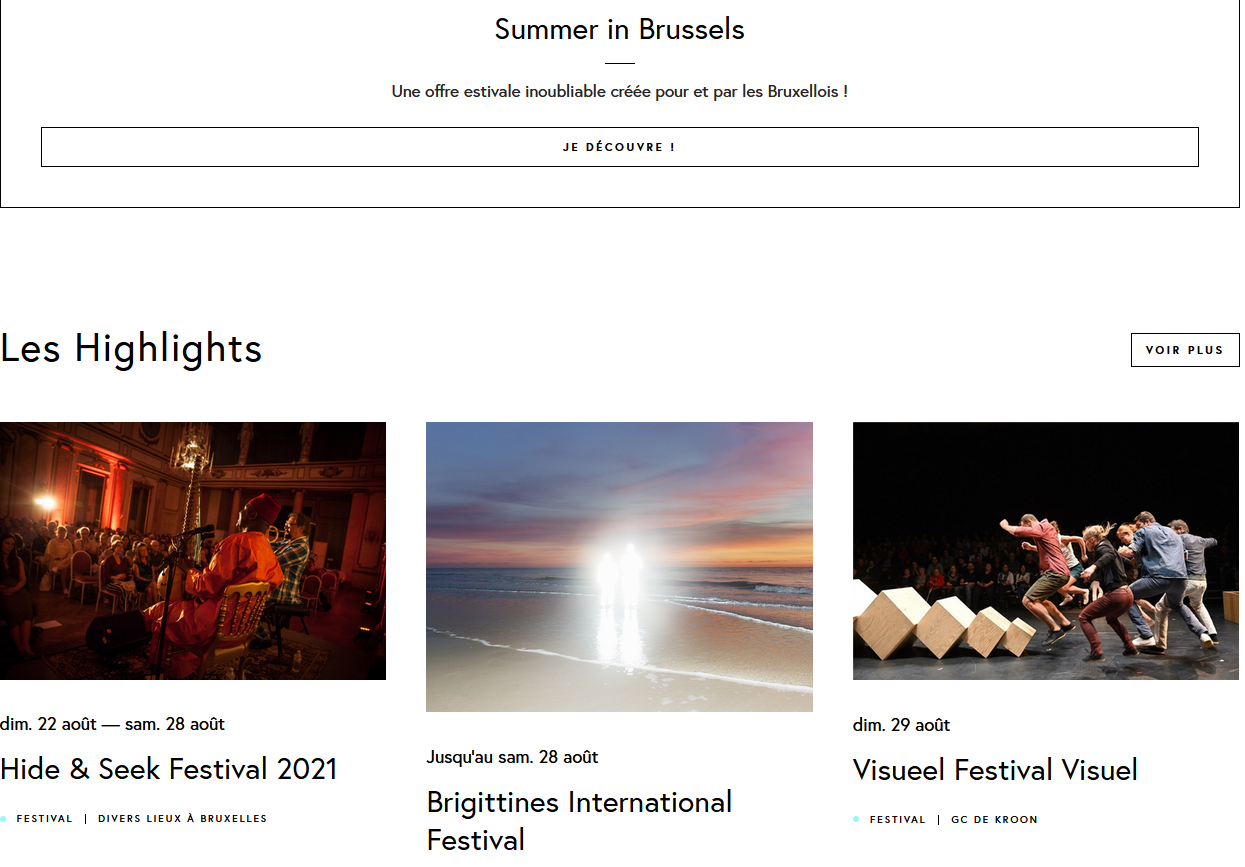The height and width of the screenshot is (867, 1245).
Task: Click the "DIVERS LIEUX À BRUXELLES" venue tag
Action: tap(182, 819)
